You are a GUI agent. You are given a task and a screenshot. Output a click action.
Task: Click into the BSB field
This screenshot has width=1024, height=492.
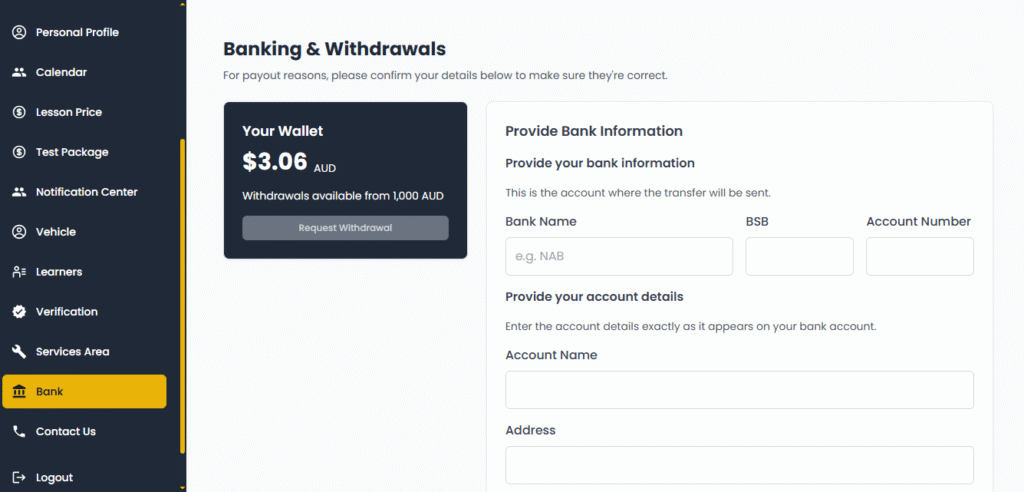(x=799, y=257)
